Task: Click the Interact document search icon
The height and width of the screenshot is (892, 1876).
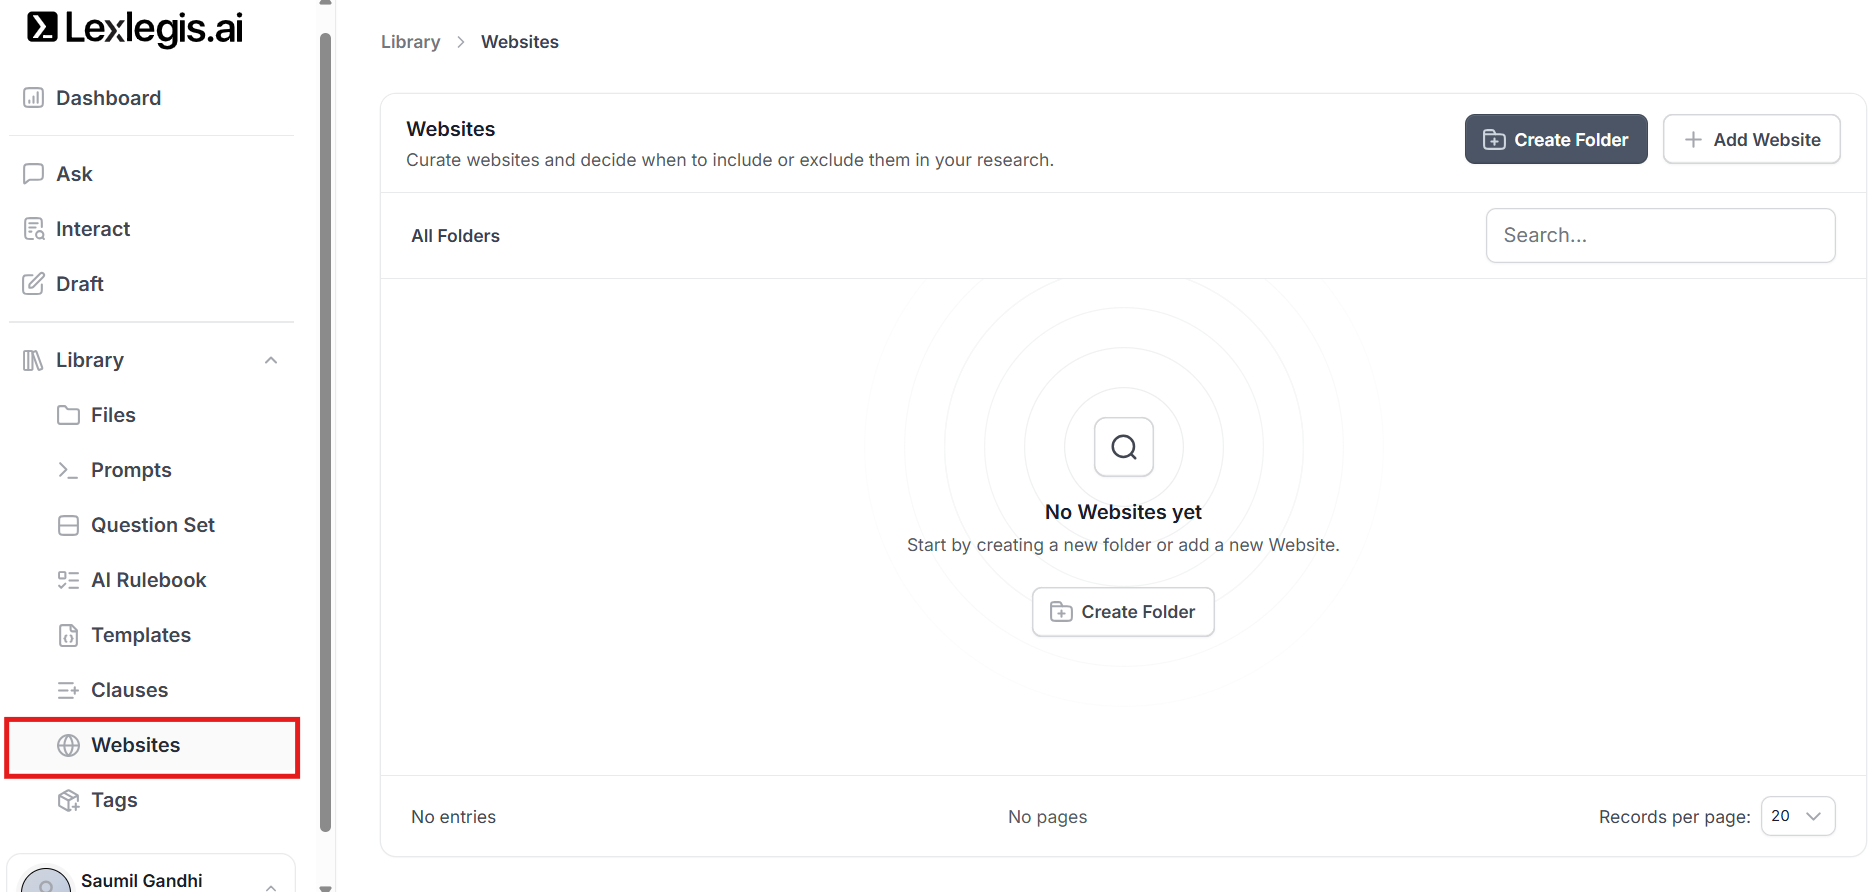Action: point(33,229)
